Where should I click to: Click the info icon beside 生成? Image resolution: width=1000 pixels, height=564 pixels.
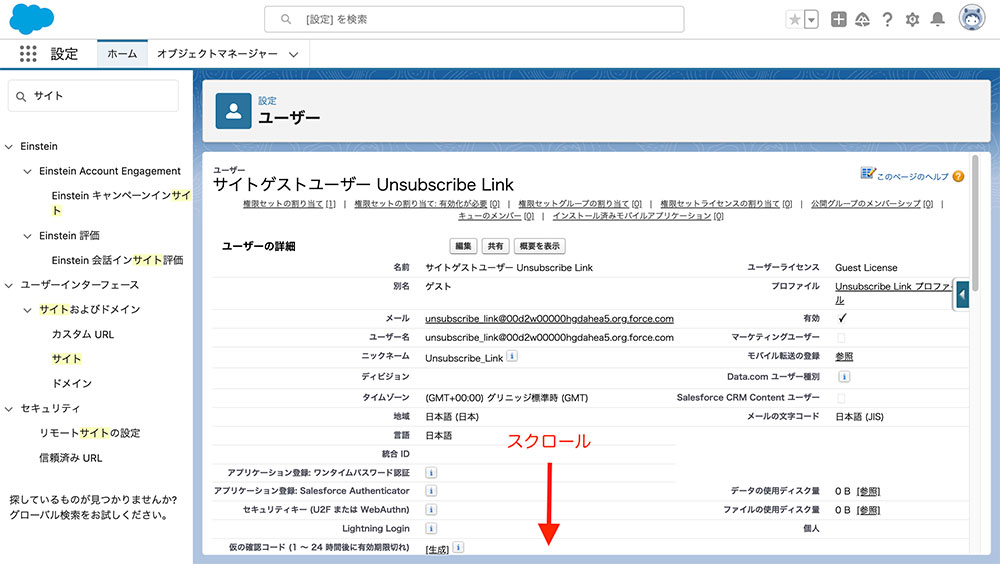tap(459, 547)
